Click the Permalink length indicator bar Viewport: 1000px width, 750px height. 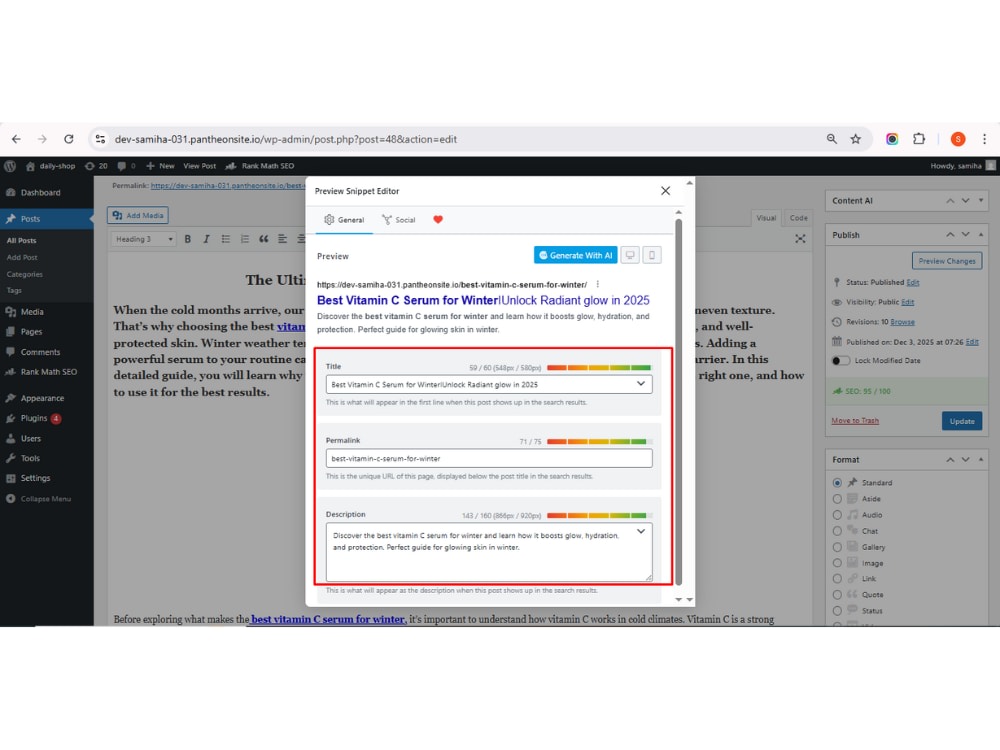pos(599,441)
